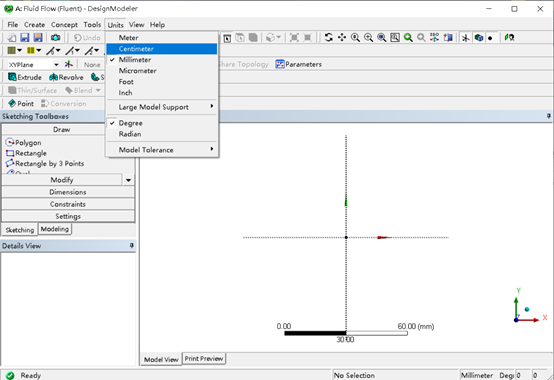Open the Settings toolbox

click(68, 216)
